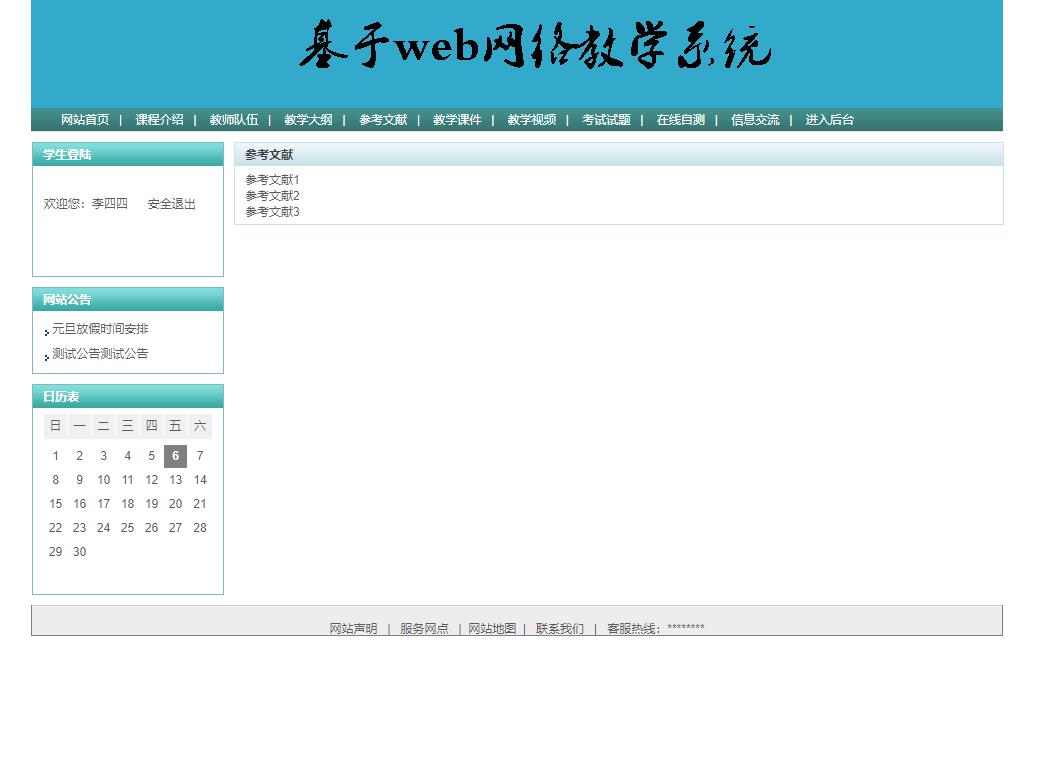1059x766 pixels.
Task: View the 教学大纲 section
Action: [x=307, y=119]
